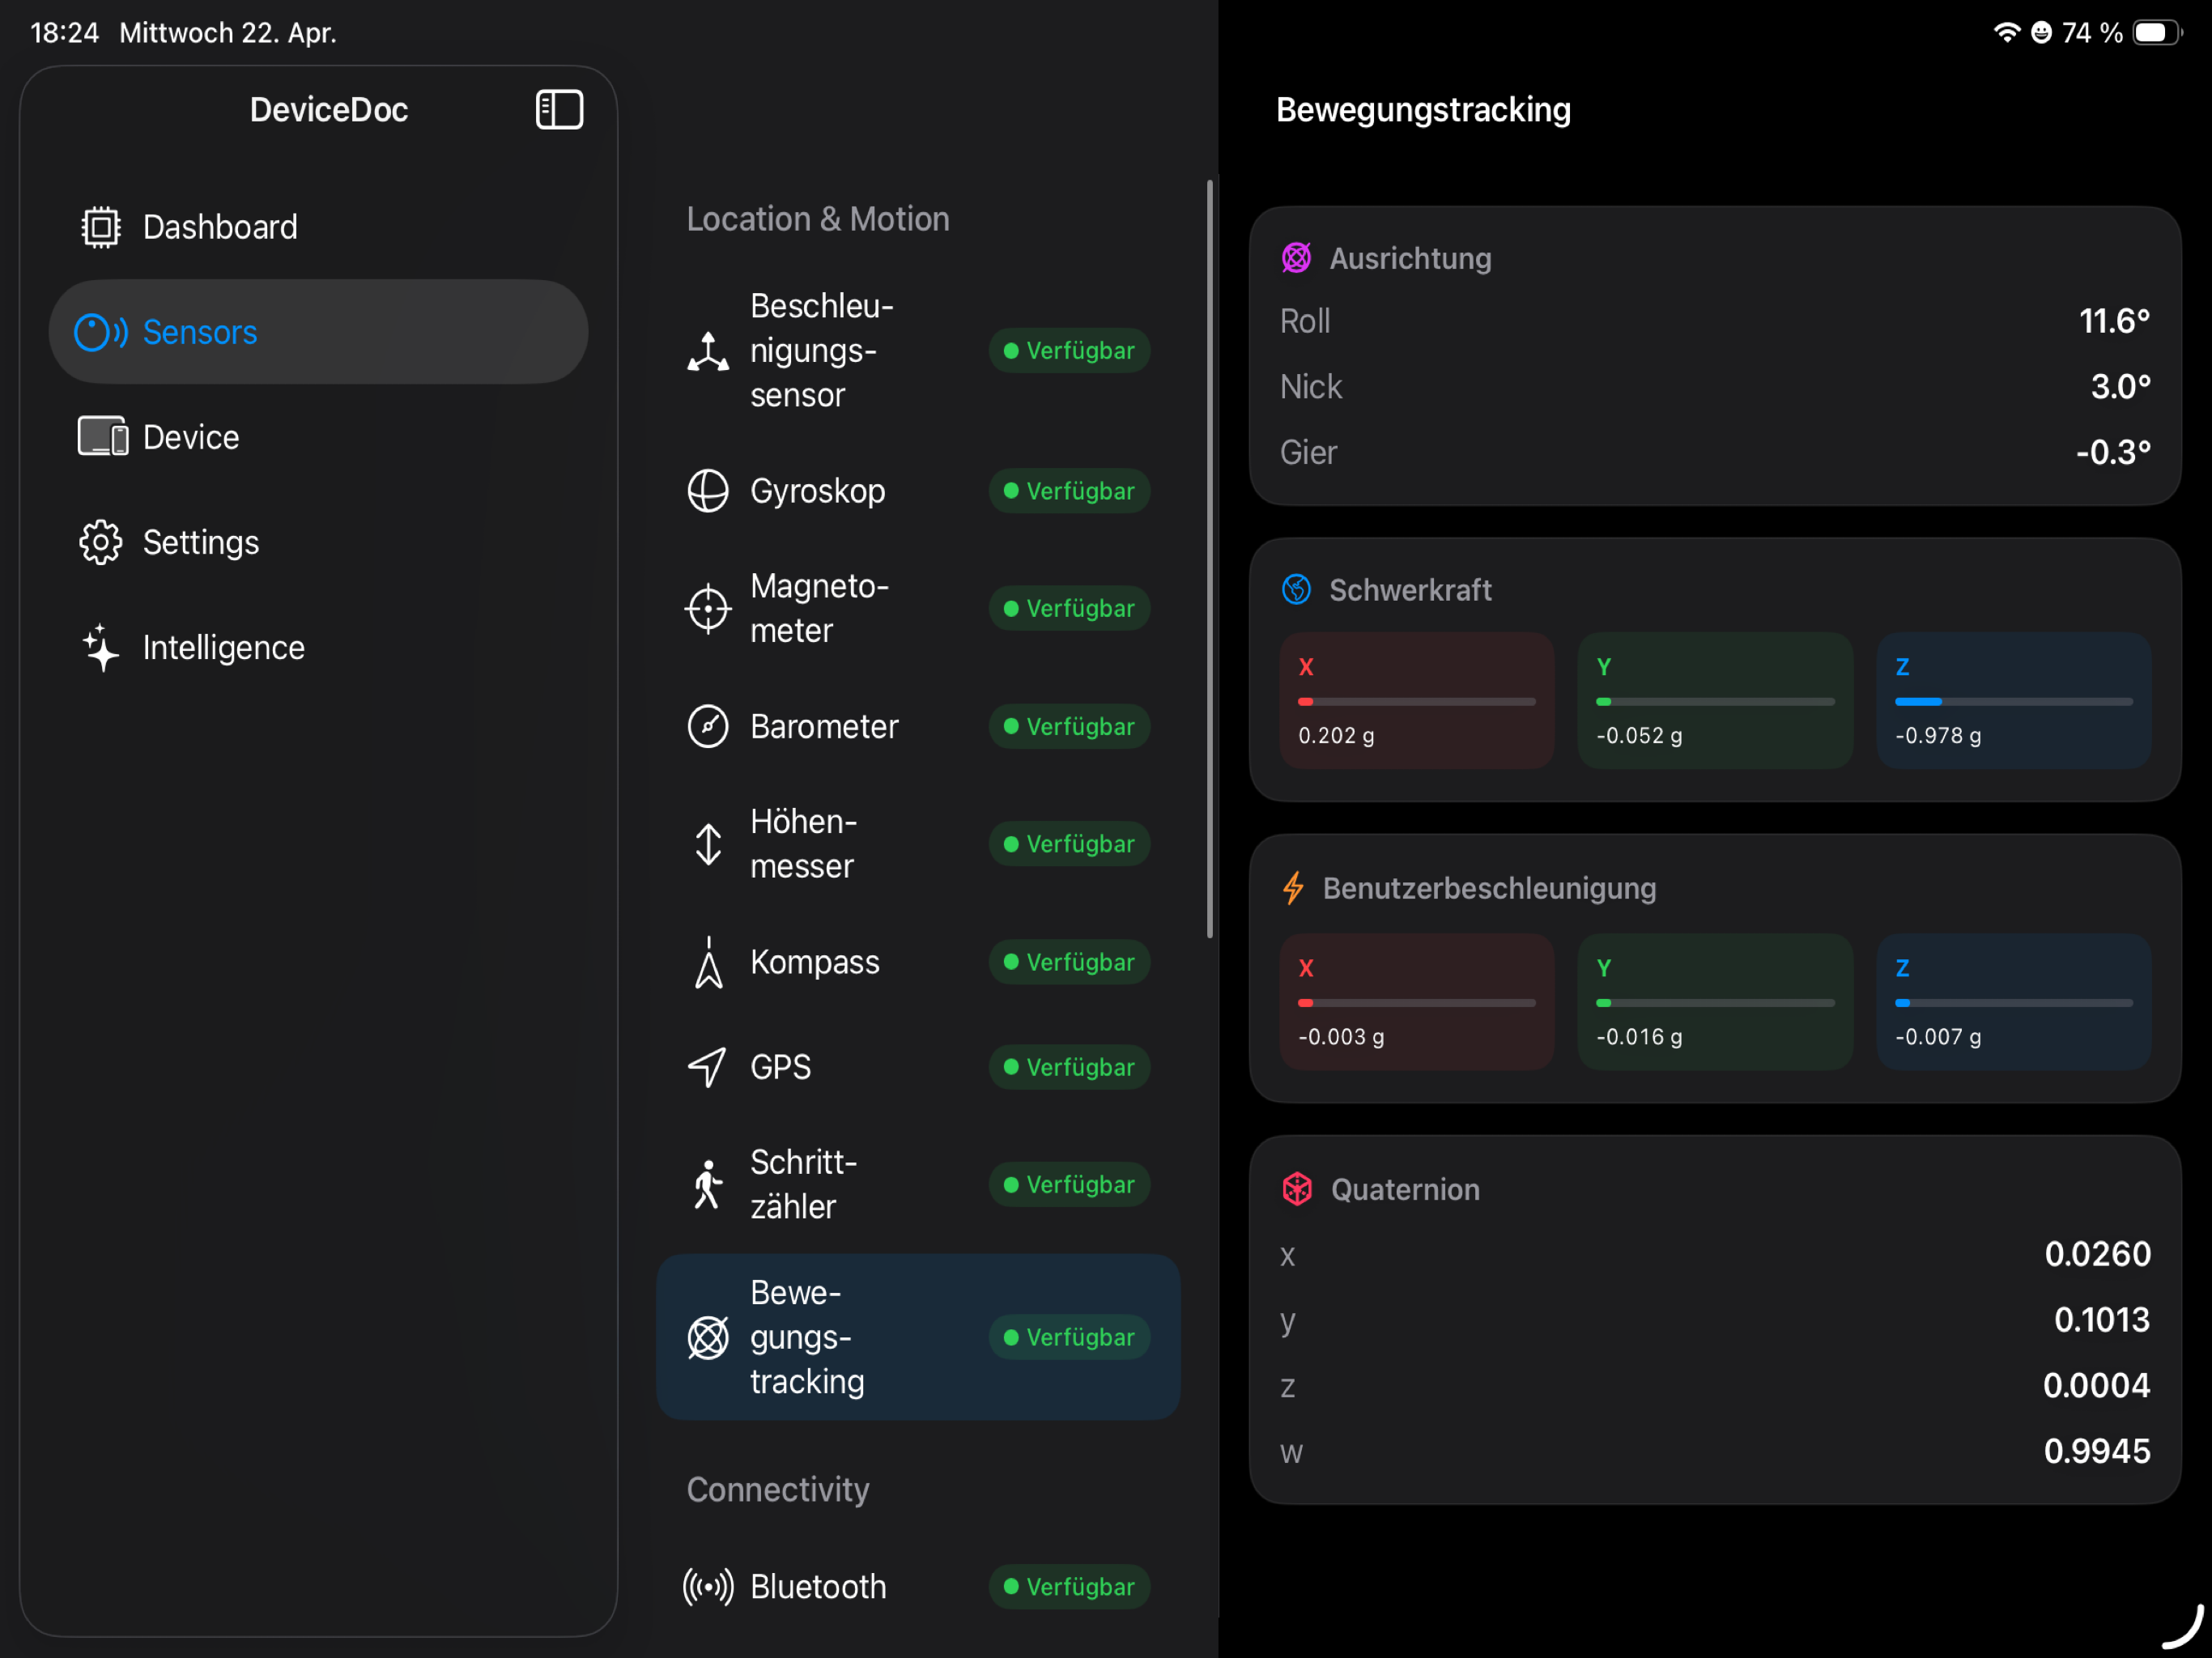
Task: Select the Höhenmesser list entry
Action: (x=918, y=844)
